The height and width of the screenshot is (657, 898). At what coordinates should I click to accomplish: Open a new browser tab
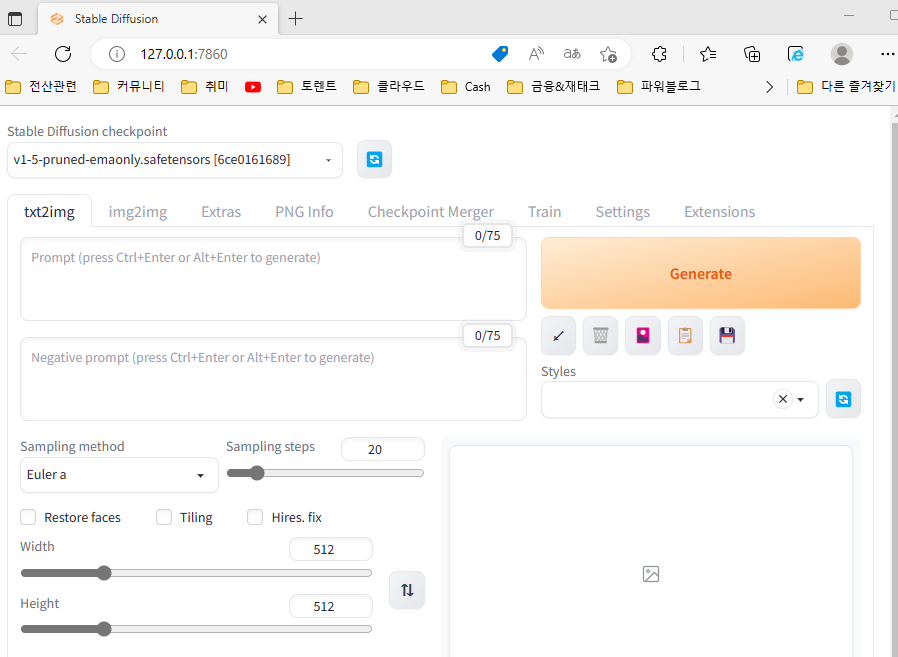pos(295,19)
